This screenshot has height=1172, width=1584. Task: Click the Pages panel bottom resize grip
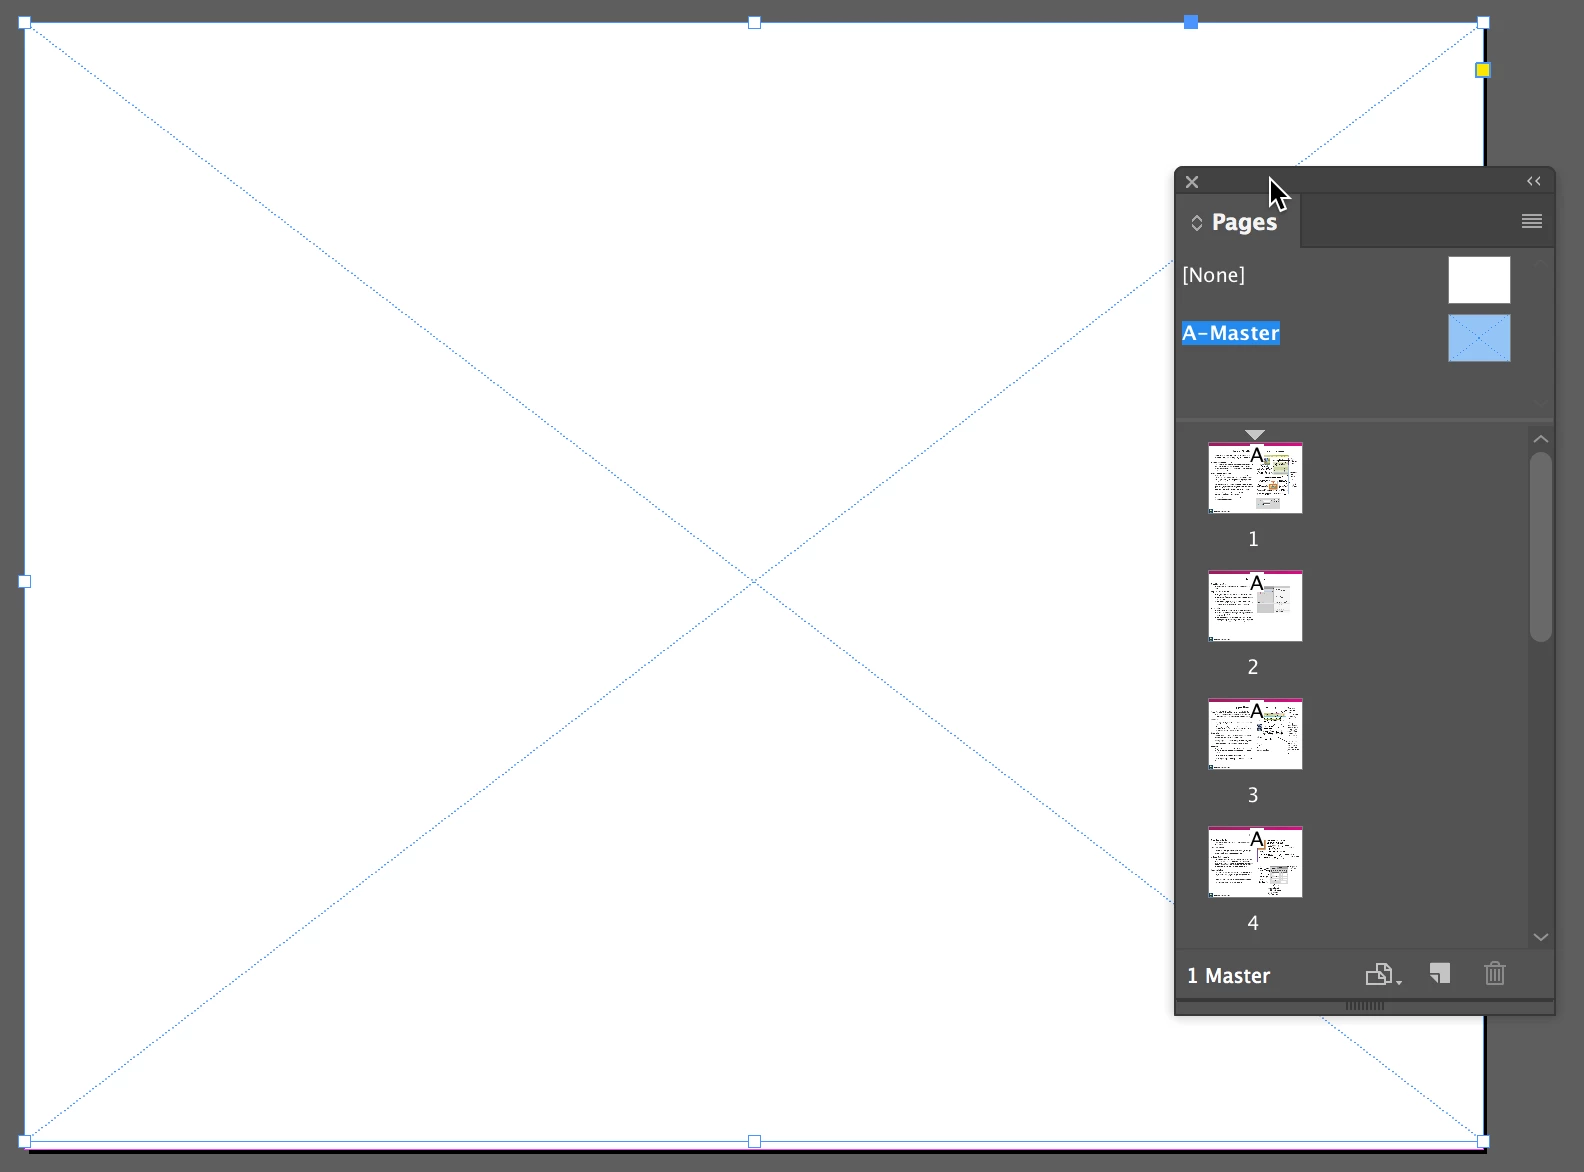click(1365, 1006)
